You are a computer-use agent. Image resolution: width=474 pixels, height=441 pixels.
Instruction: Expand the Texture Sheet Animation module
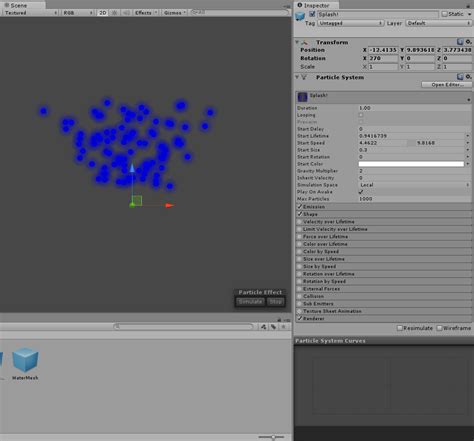pos(383,311)
